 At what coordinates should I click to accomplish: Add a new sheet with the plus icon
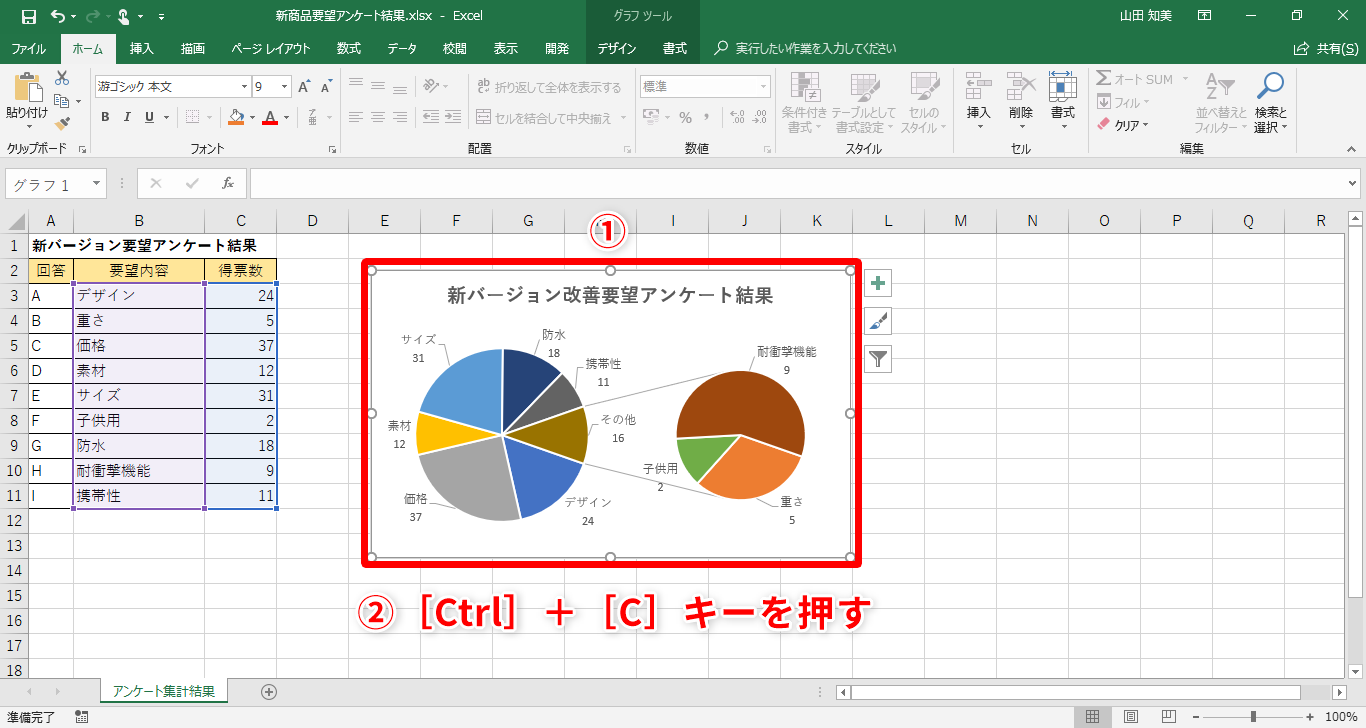click(x=268, y=691)
